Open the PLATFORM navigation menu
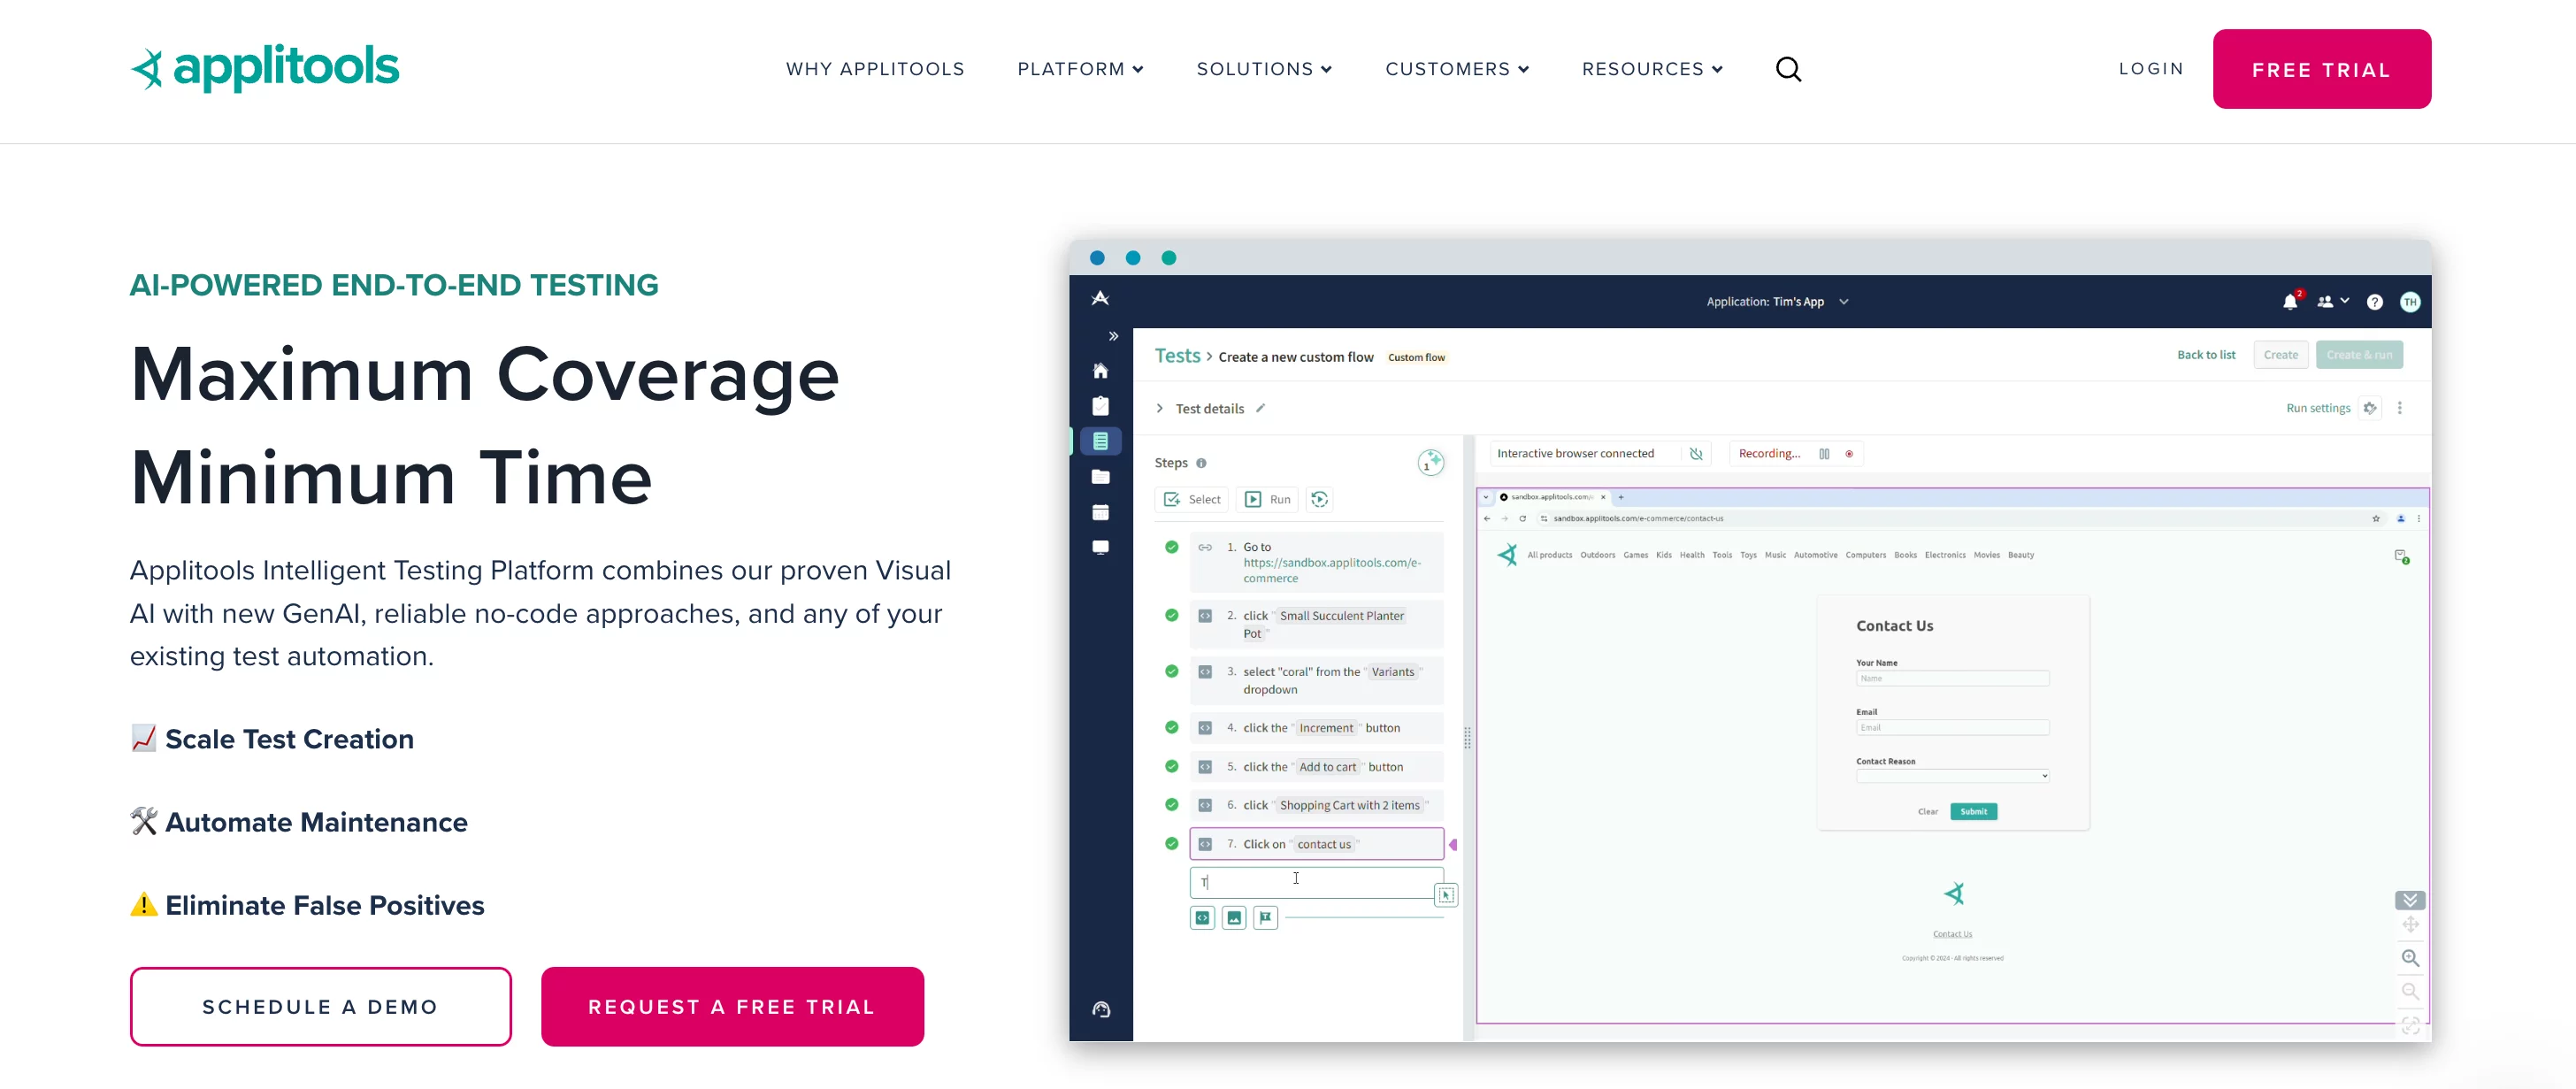2576x1089 pixels. click(x=1080, y=69)
